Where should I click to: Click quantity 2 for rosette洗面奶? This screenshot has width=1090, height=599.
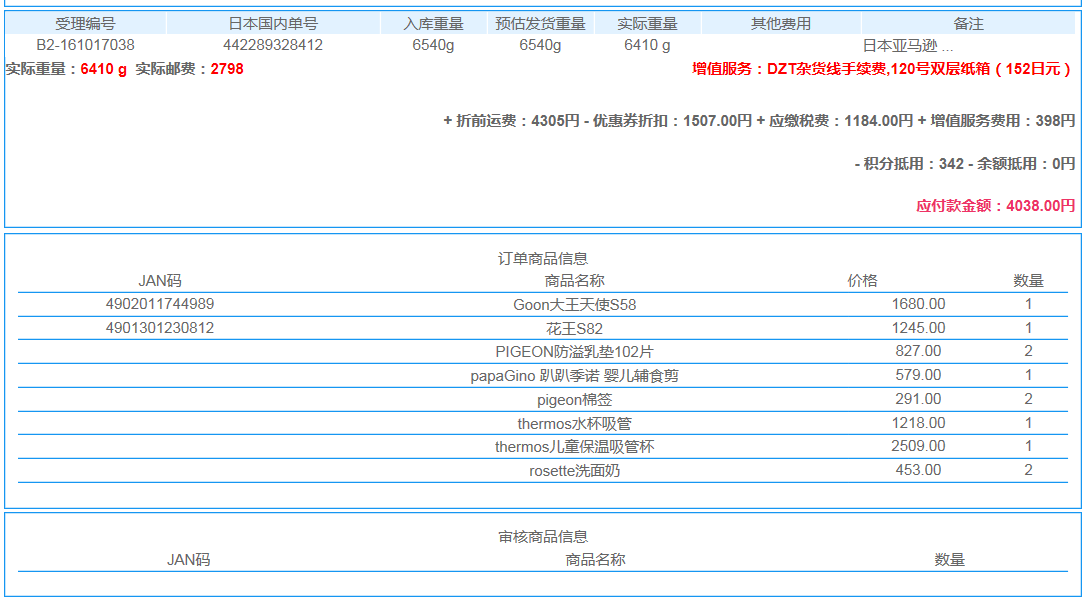pyautogui.click(x=1028, y=470)
